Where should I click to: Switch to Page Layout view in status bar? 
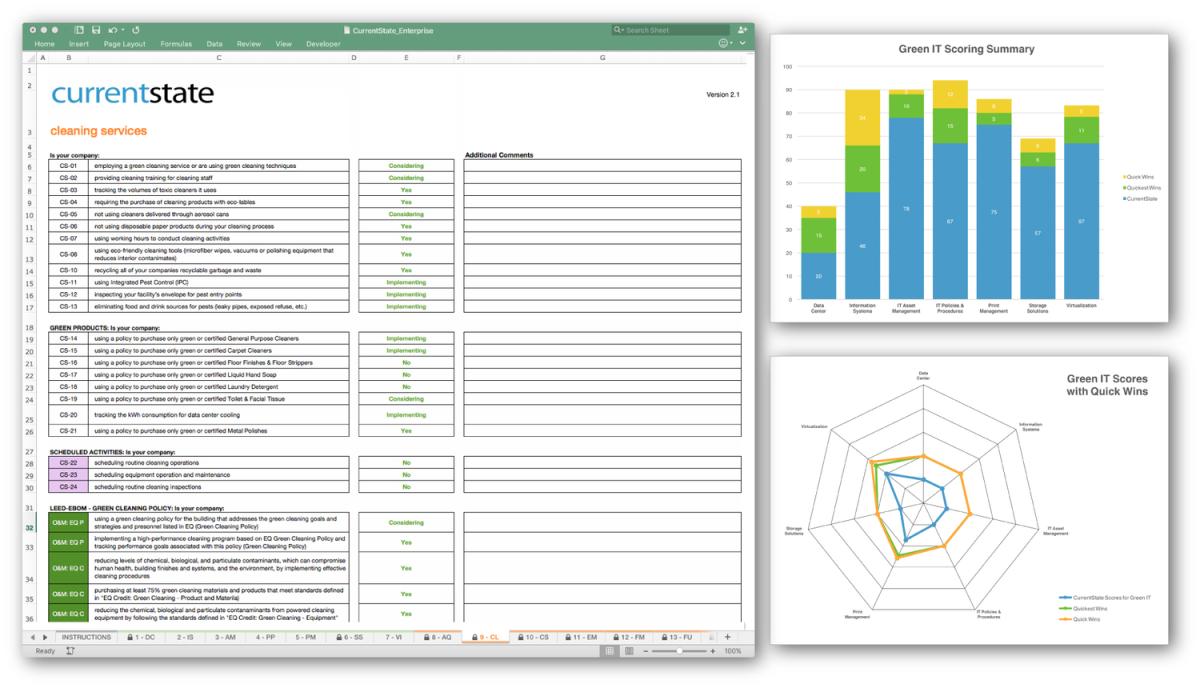click(628, 651)
